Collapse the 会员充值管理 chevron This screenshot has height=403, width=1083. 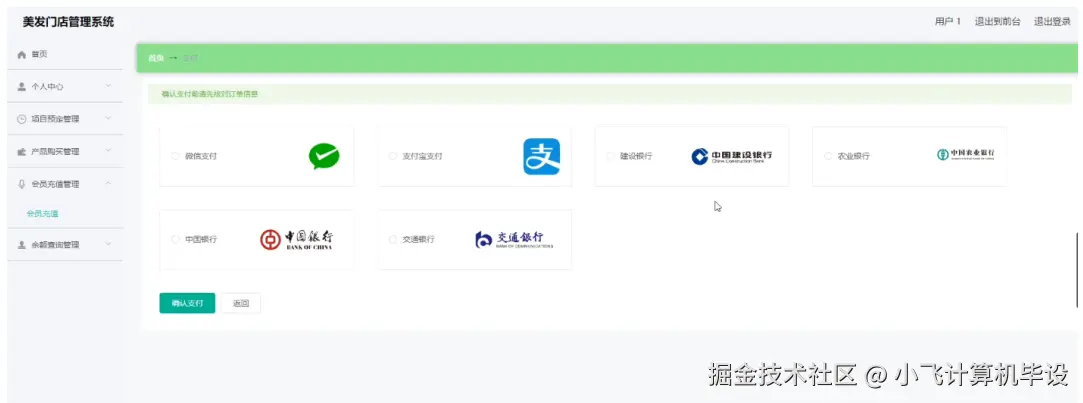(108, 184)
